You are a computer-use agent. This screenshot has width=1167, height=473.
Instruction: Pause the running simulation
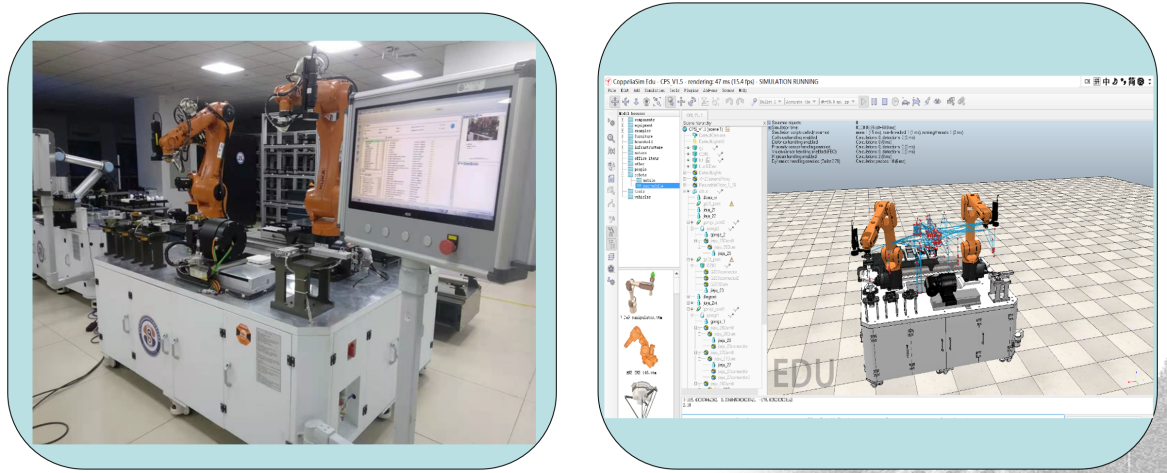(x=874, y=101)
